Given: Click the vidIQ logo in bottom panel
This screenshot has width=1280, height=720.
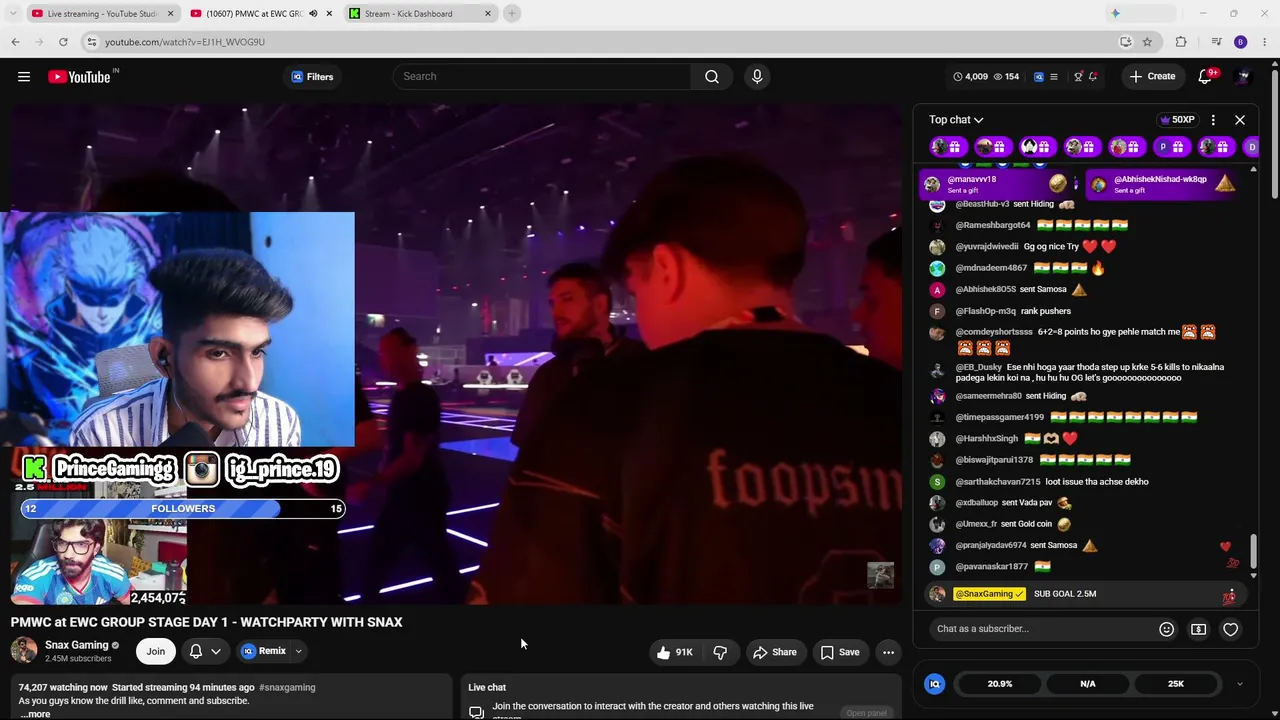Looking at the screenshot, I should [935, 684].
